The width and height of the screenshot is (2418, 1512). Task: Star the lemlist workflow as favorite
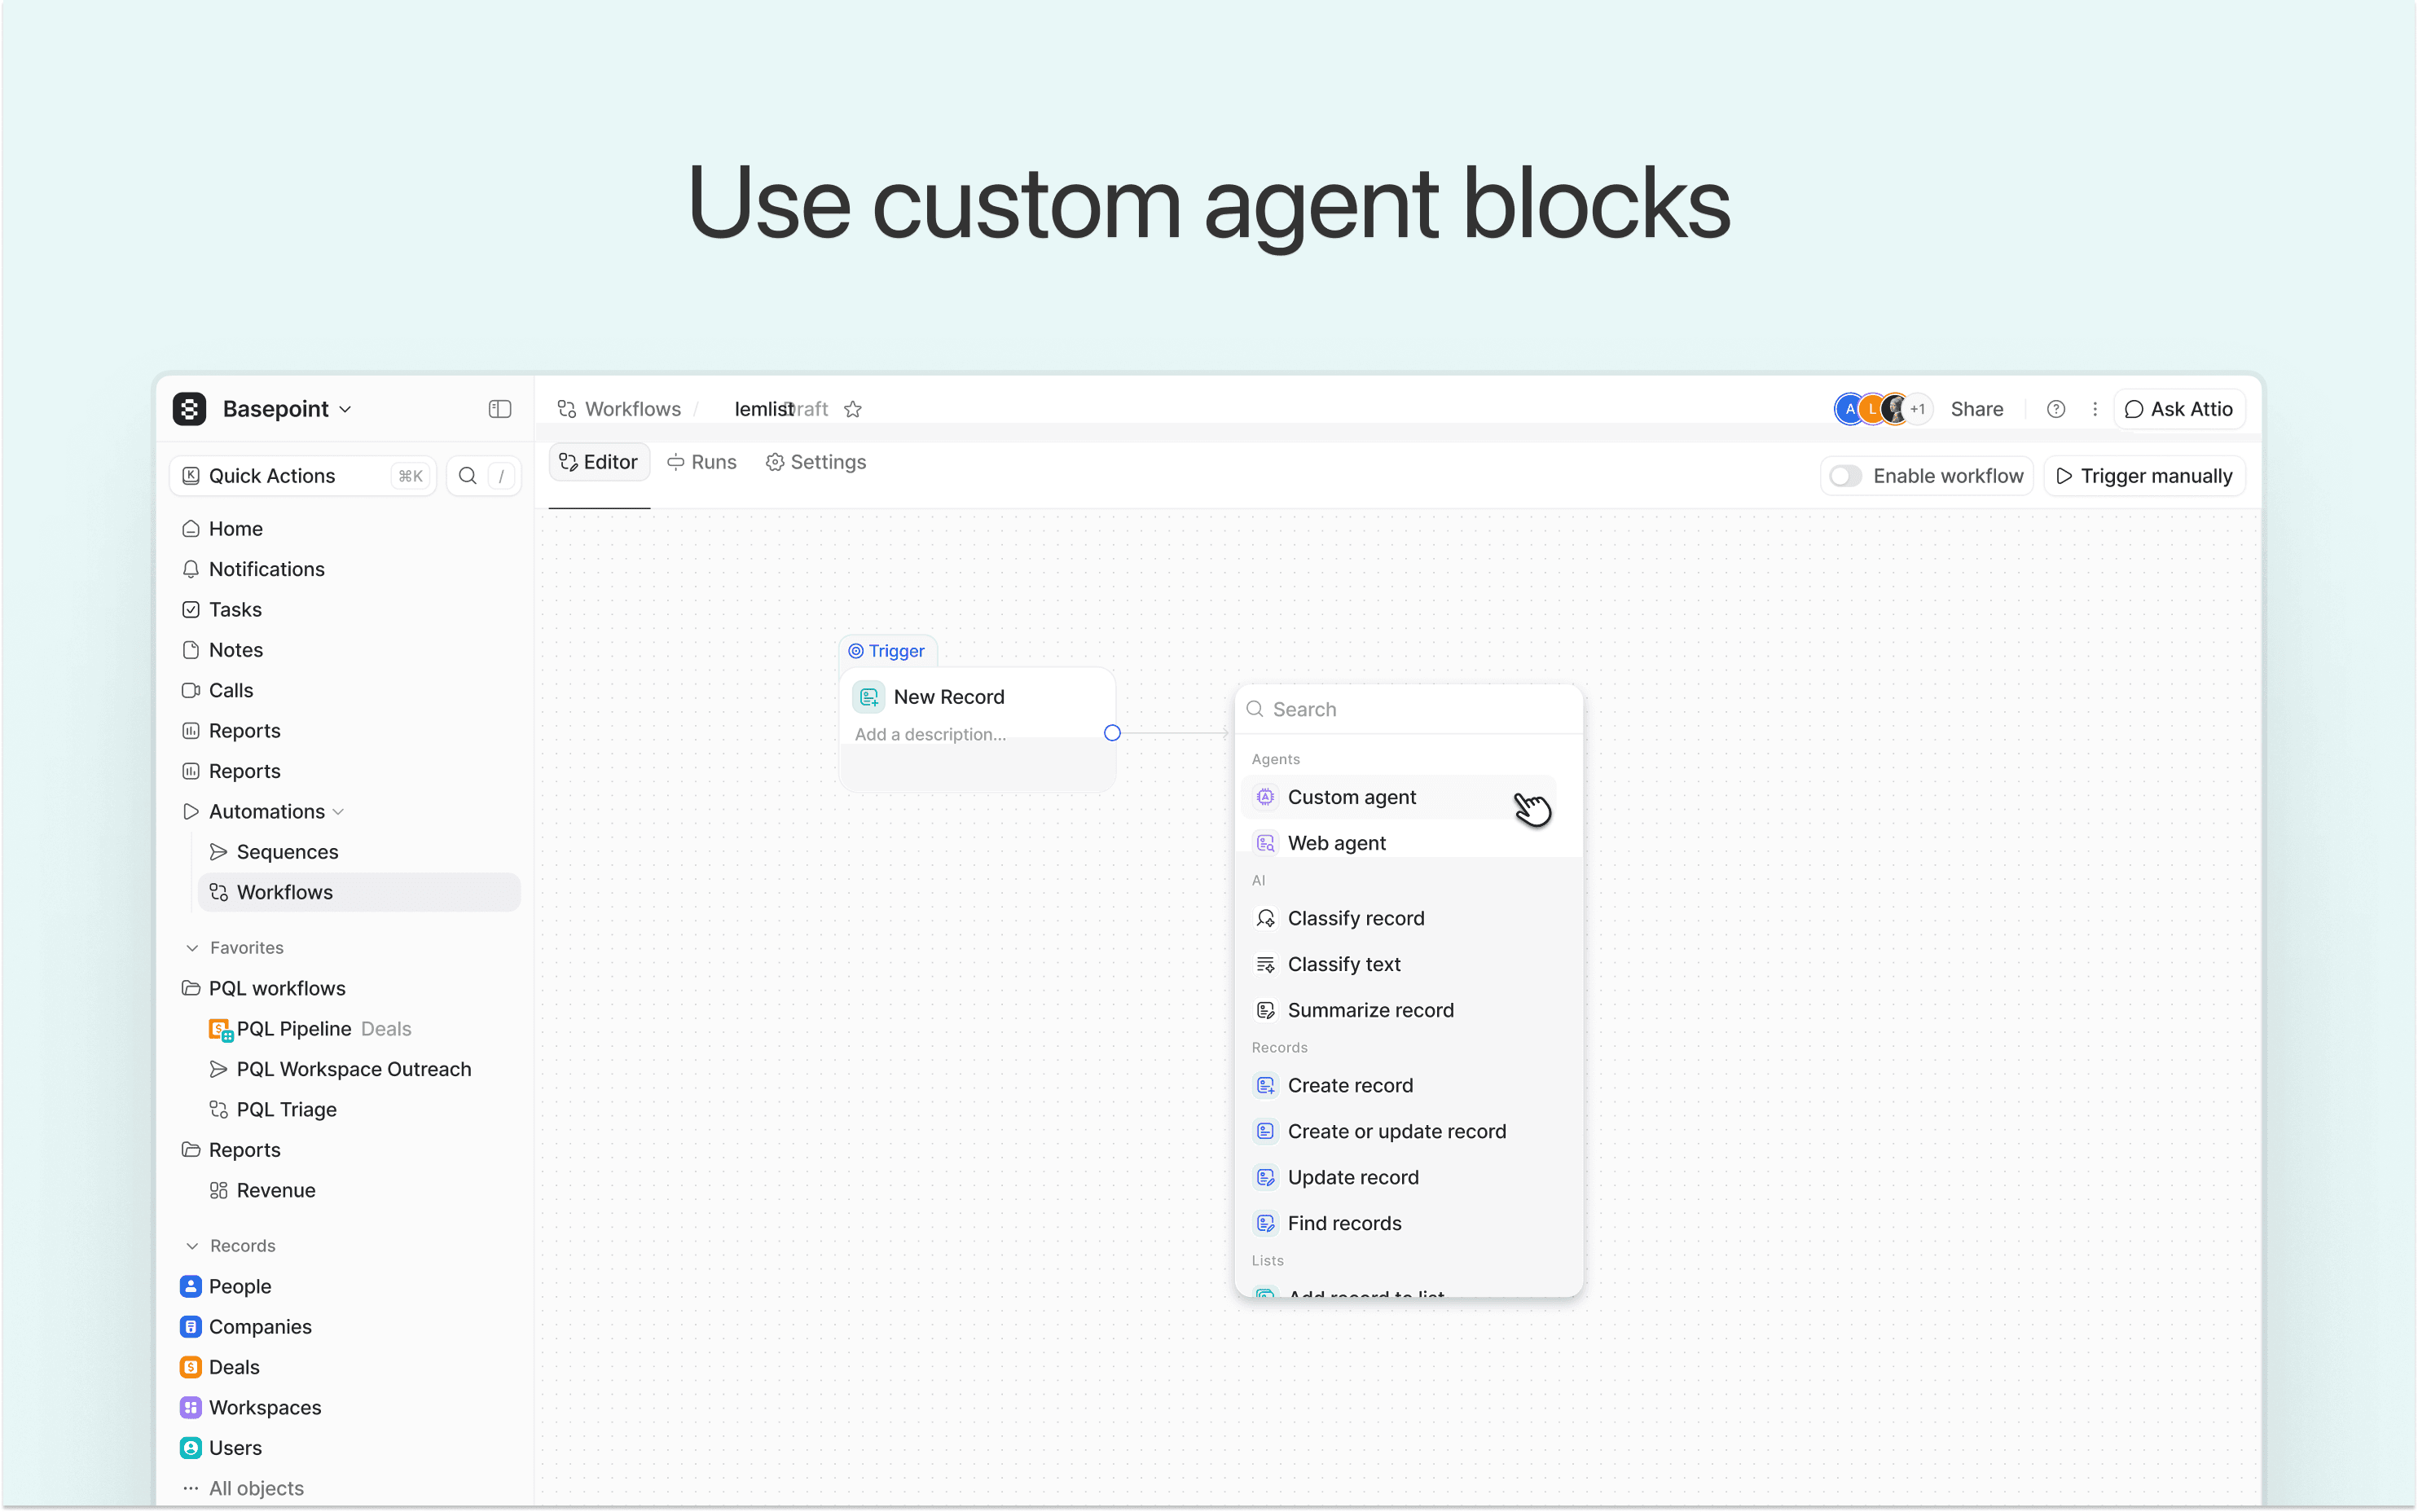(853, 409)
